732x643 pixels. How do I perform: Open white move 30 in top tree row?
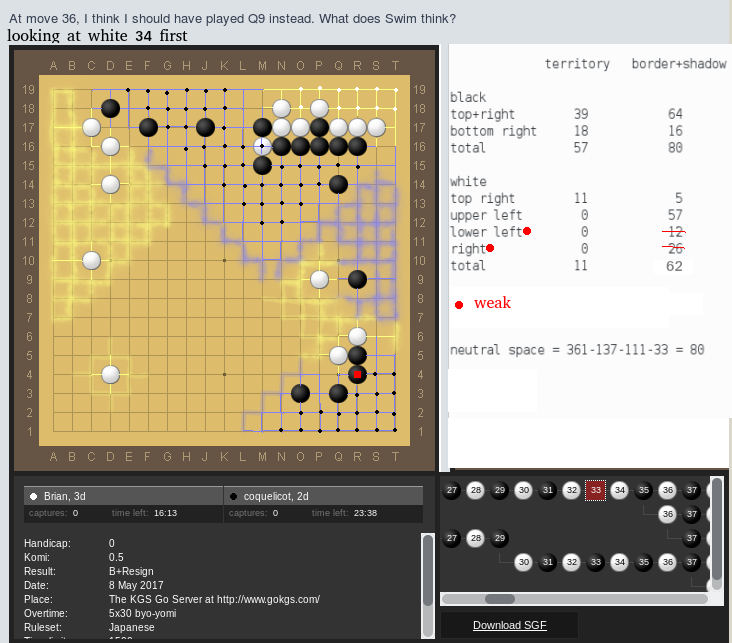524,490
